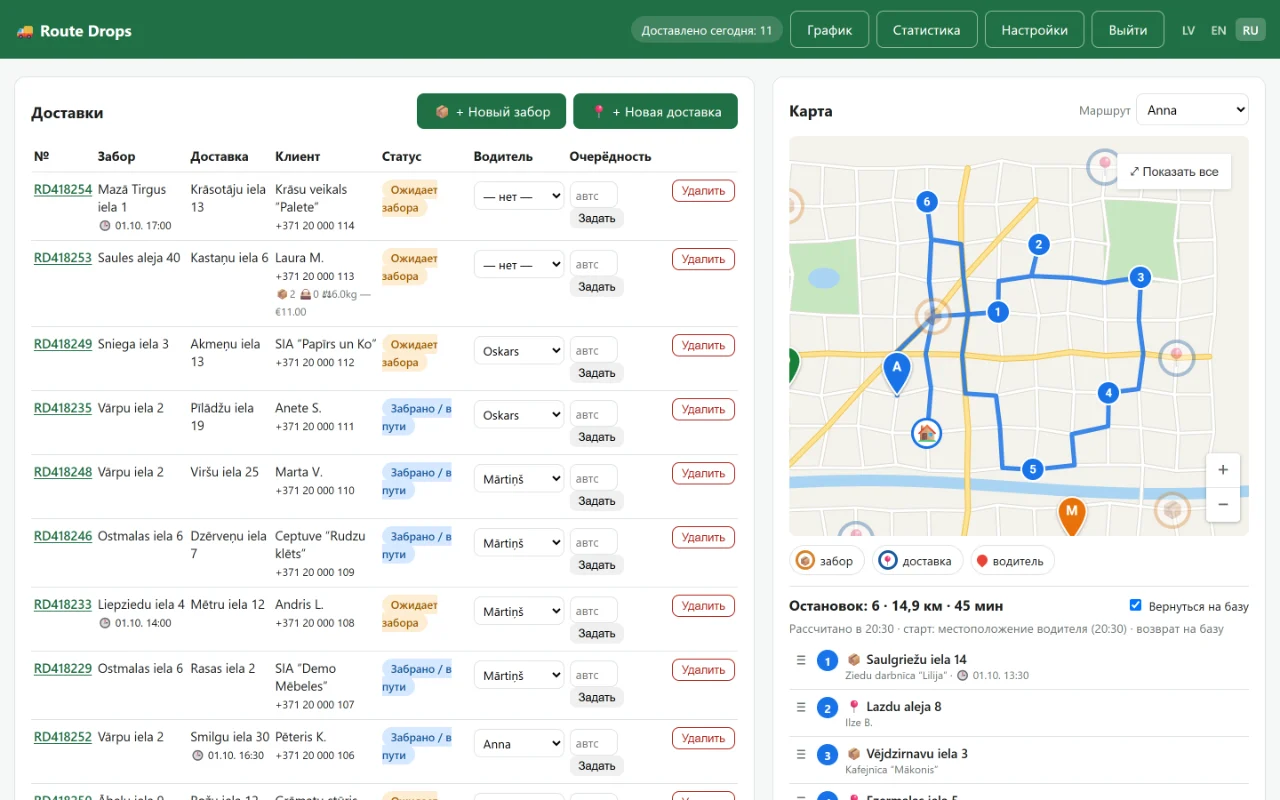Switch language to LV

click(x=1188, y=30)
